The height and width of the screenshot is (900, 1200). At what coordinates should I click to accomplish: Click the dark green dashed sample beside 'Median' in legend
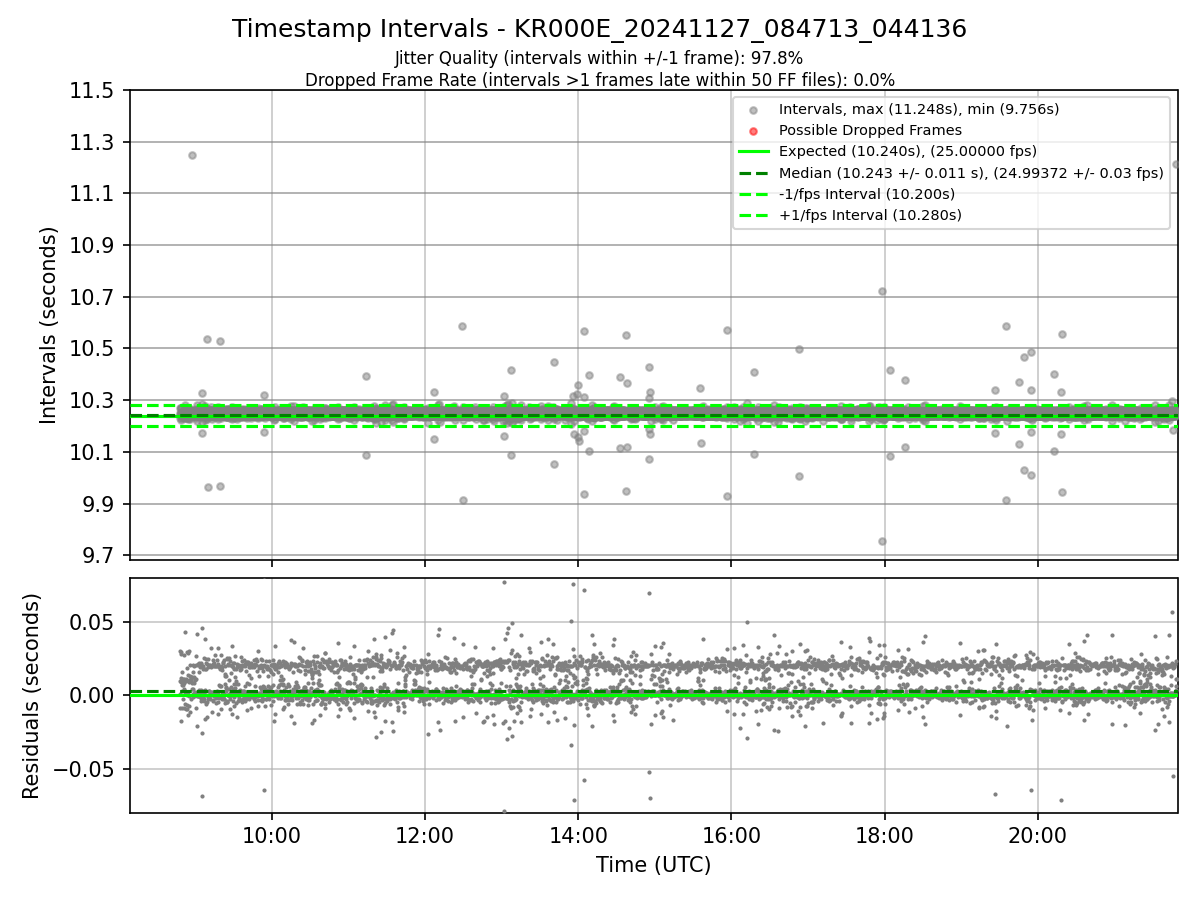click(754, 173)
